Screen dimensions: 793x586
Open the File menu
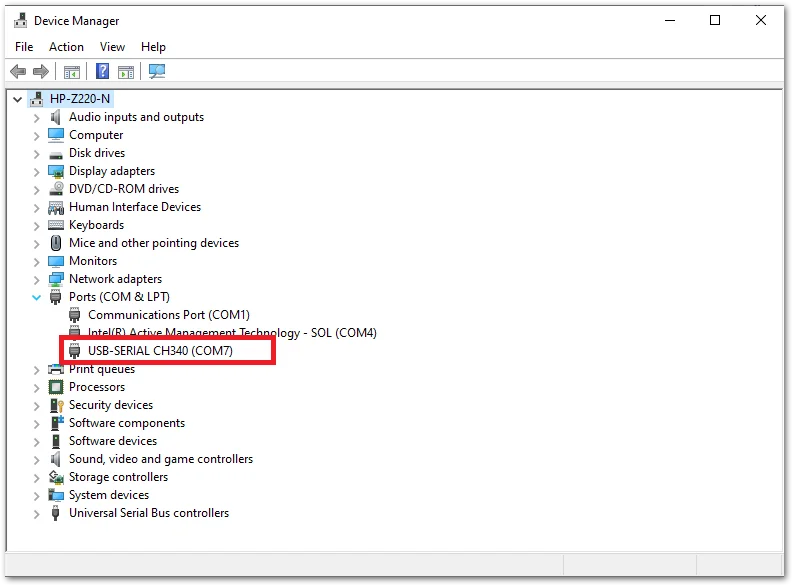[x=24, y=47]
